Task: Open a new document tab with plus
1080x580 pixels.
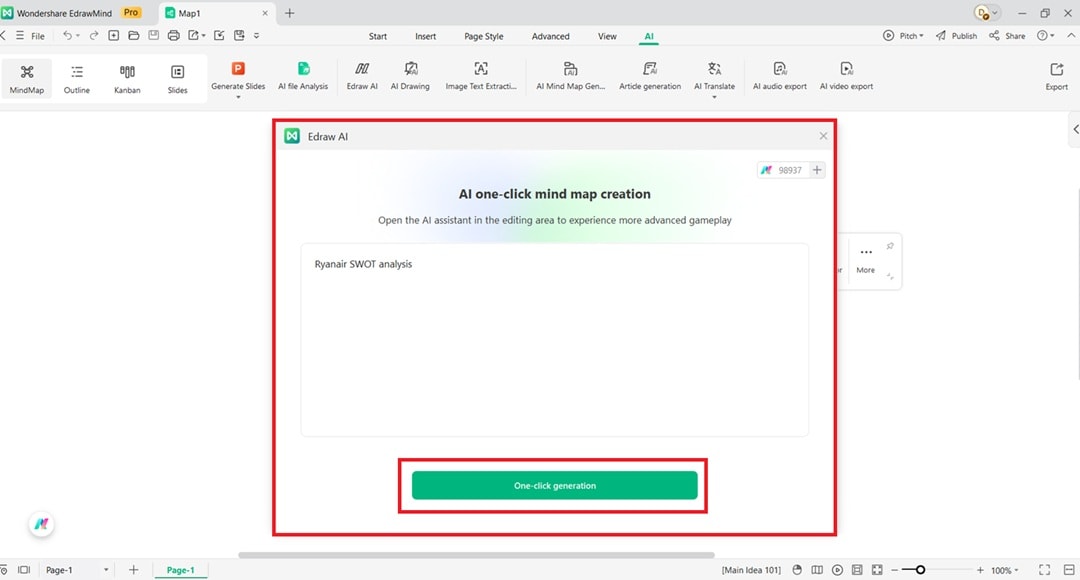Action: [x=289, y=13]
